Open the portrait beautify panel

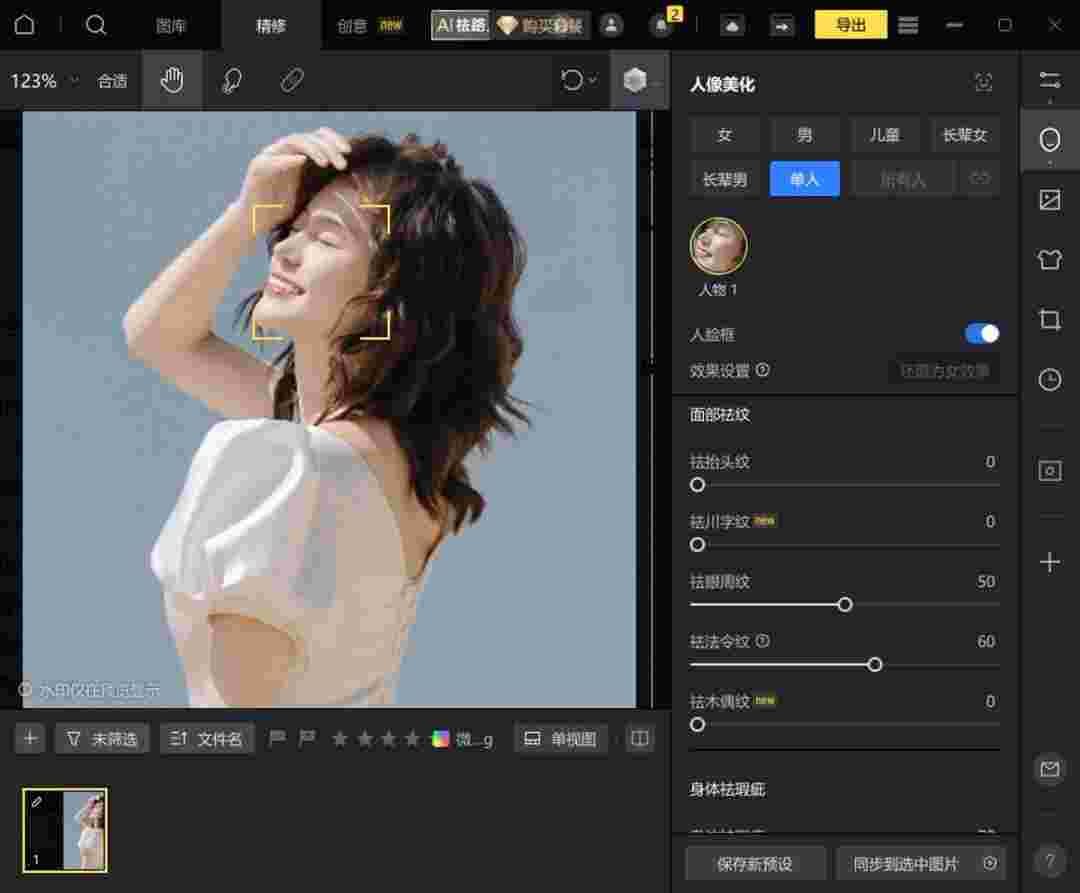click(1049, 140)
